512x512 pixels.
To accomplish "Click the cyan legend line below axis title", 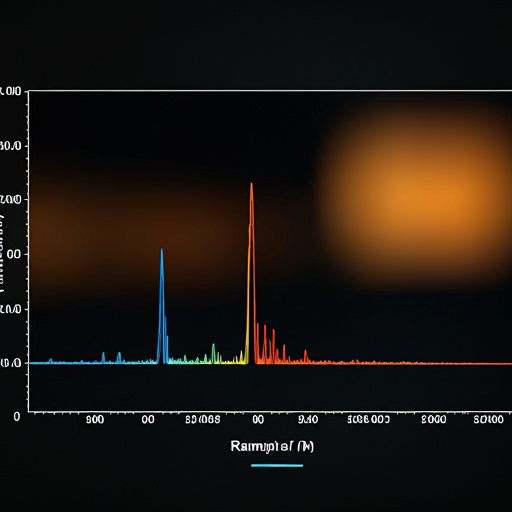I will 277,465.
